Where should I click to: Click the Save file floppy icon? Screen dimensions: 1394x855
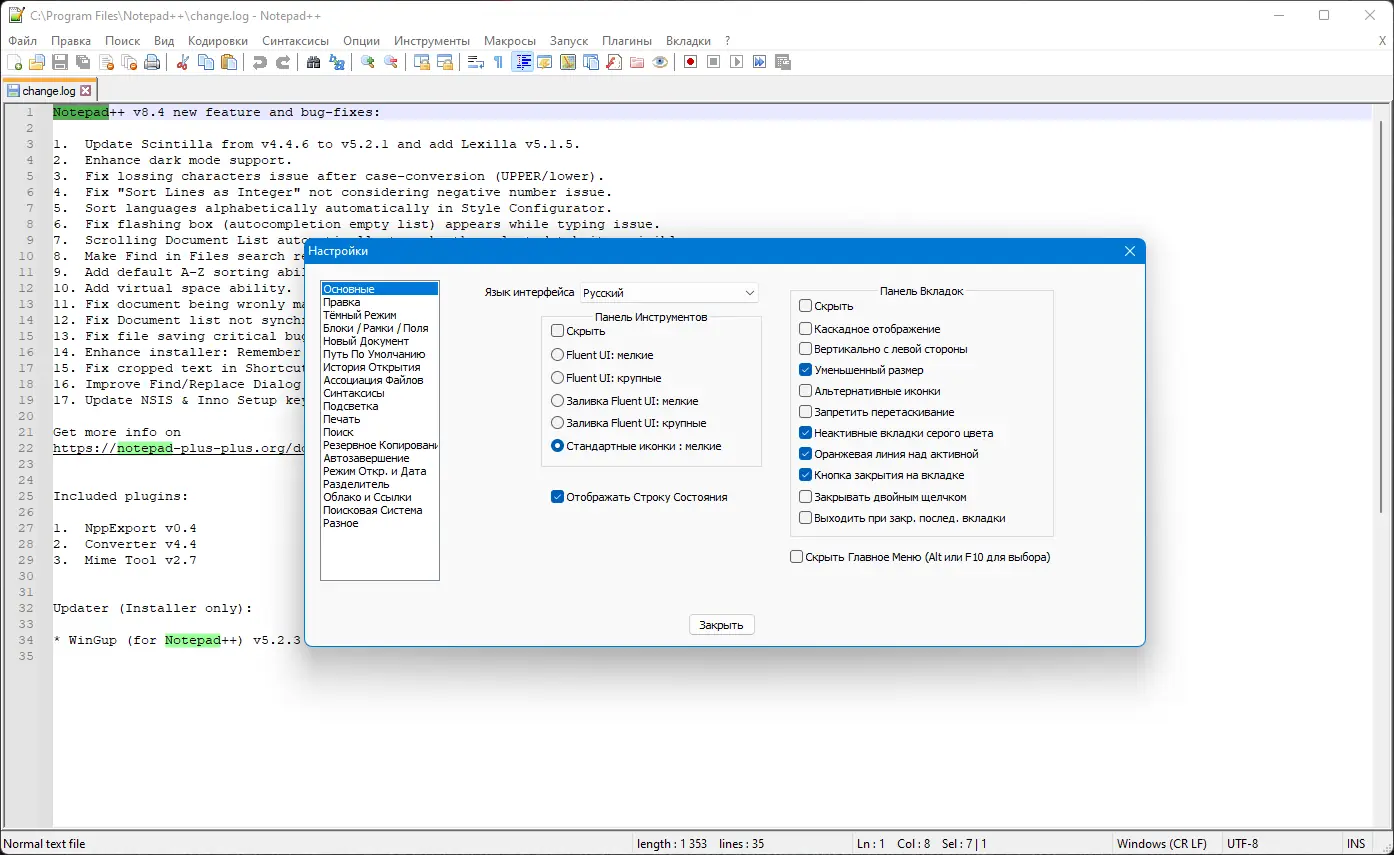coord(60,62)
